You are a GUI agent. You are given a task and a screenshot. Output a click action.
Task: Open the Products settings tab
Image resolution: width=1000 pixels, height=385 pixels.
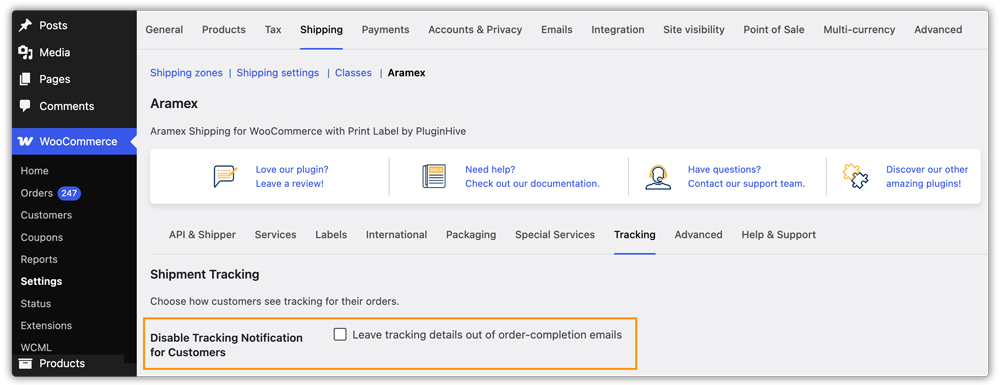(x=224, y=29)
